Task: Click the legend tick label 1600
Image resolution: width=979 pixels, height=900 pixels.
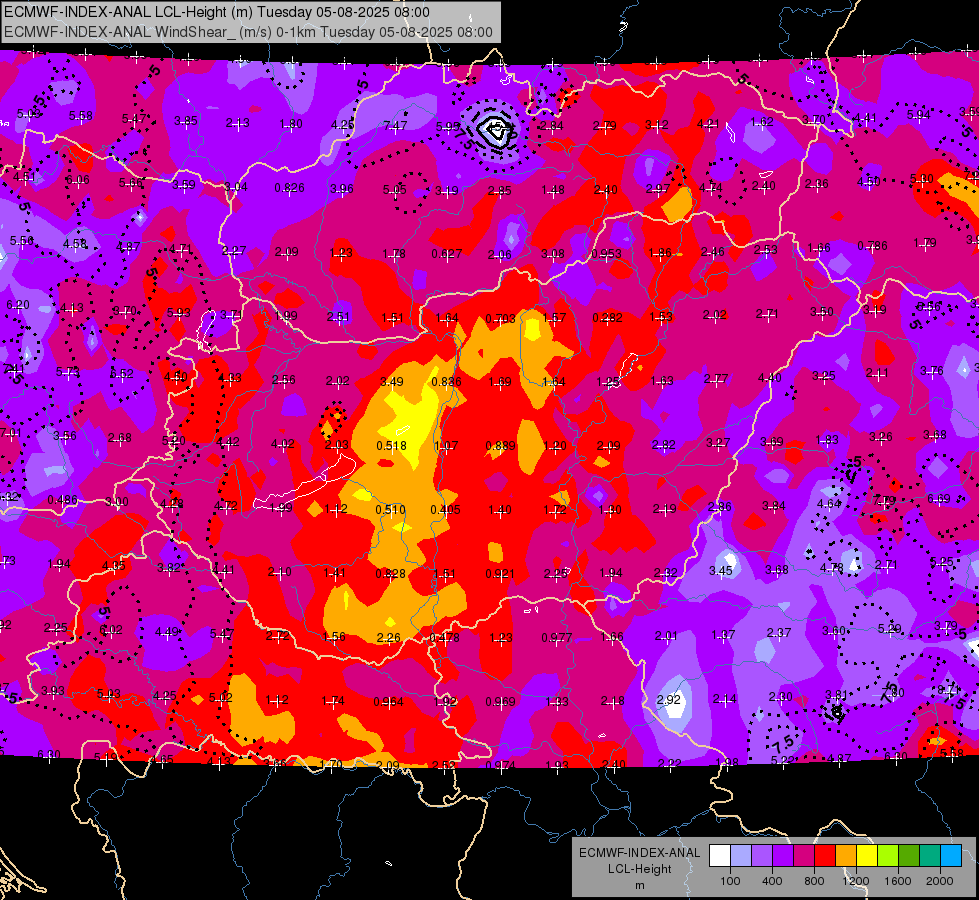Action: (x=898, y=881)
